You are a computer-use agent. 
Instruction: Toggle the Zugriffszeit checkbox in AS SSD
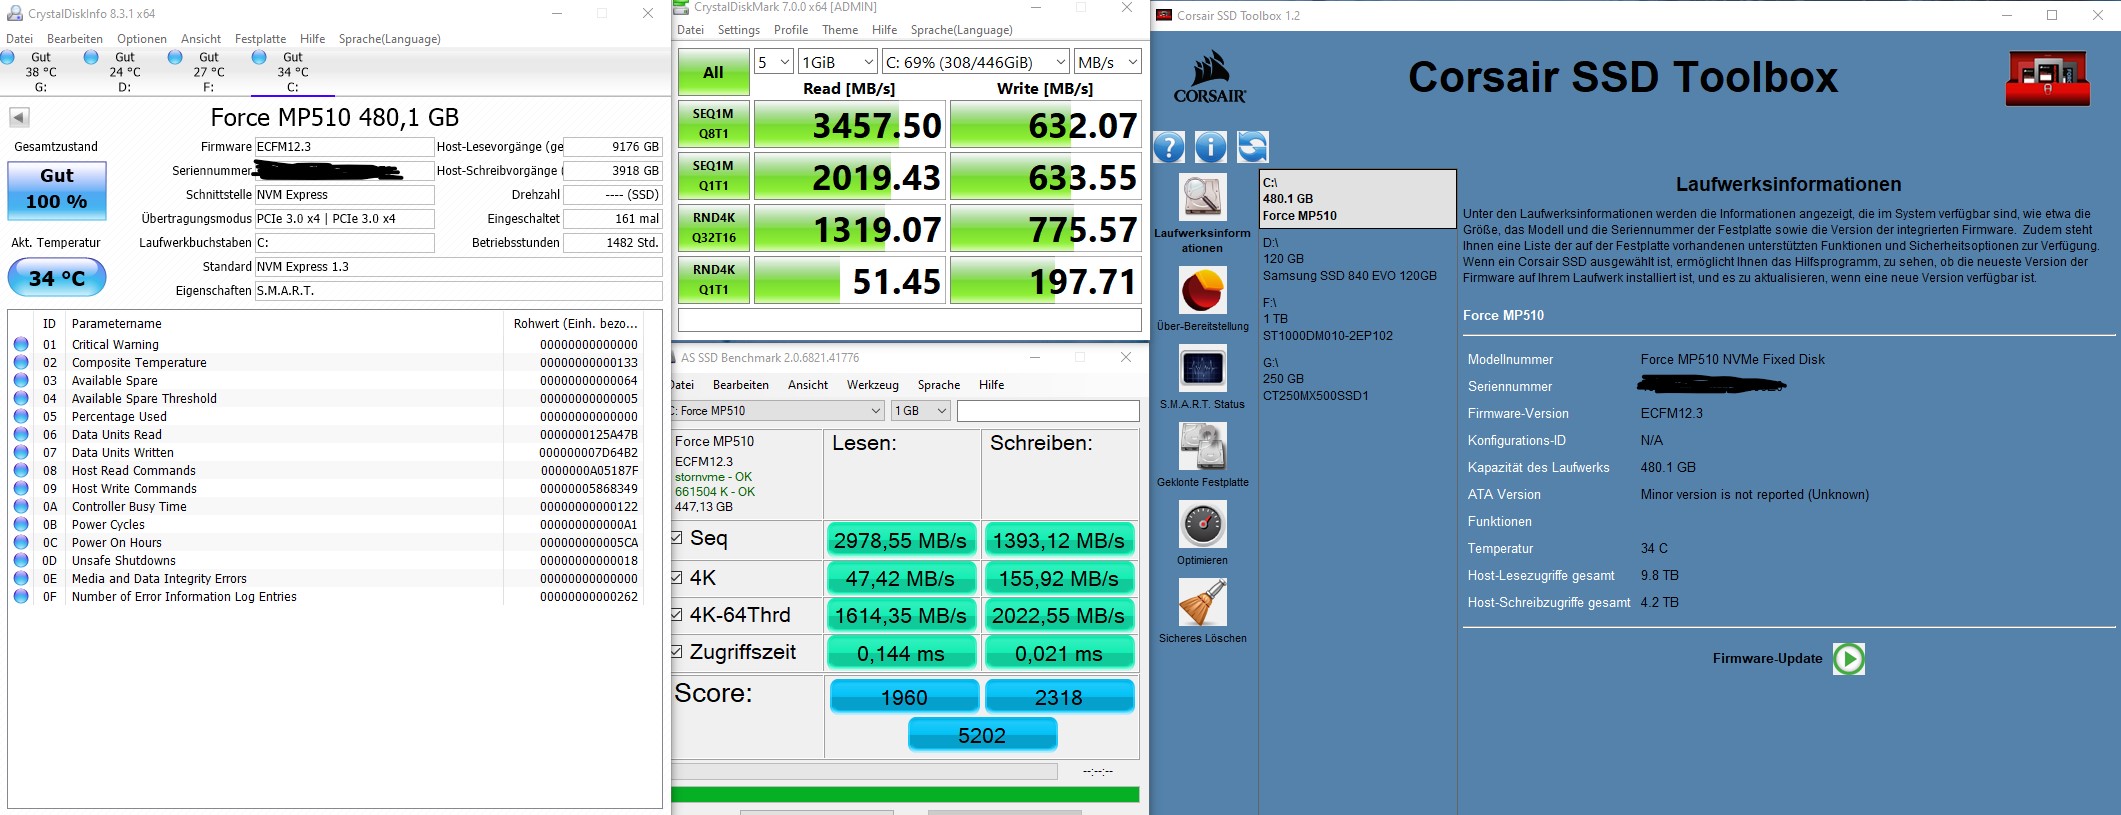pyautogui.click(x=677, y=652)
